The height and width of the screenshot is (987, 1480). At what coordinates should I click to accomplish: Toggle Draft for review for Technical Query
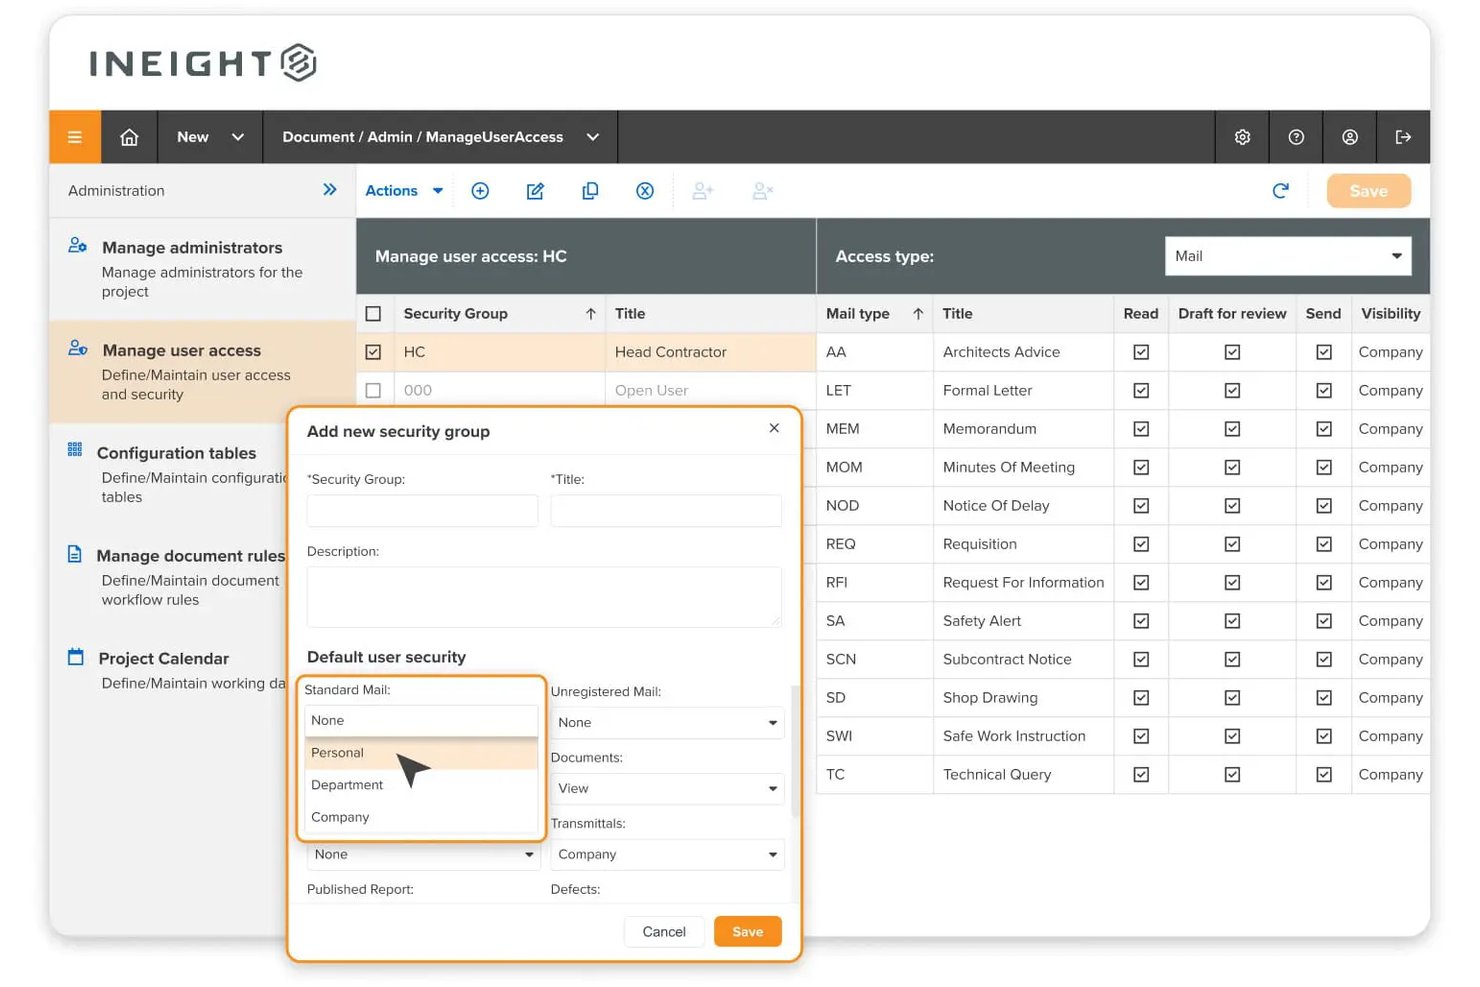click(x=1232, y=774)
